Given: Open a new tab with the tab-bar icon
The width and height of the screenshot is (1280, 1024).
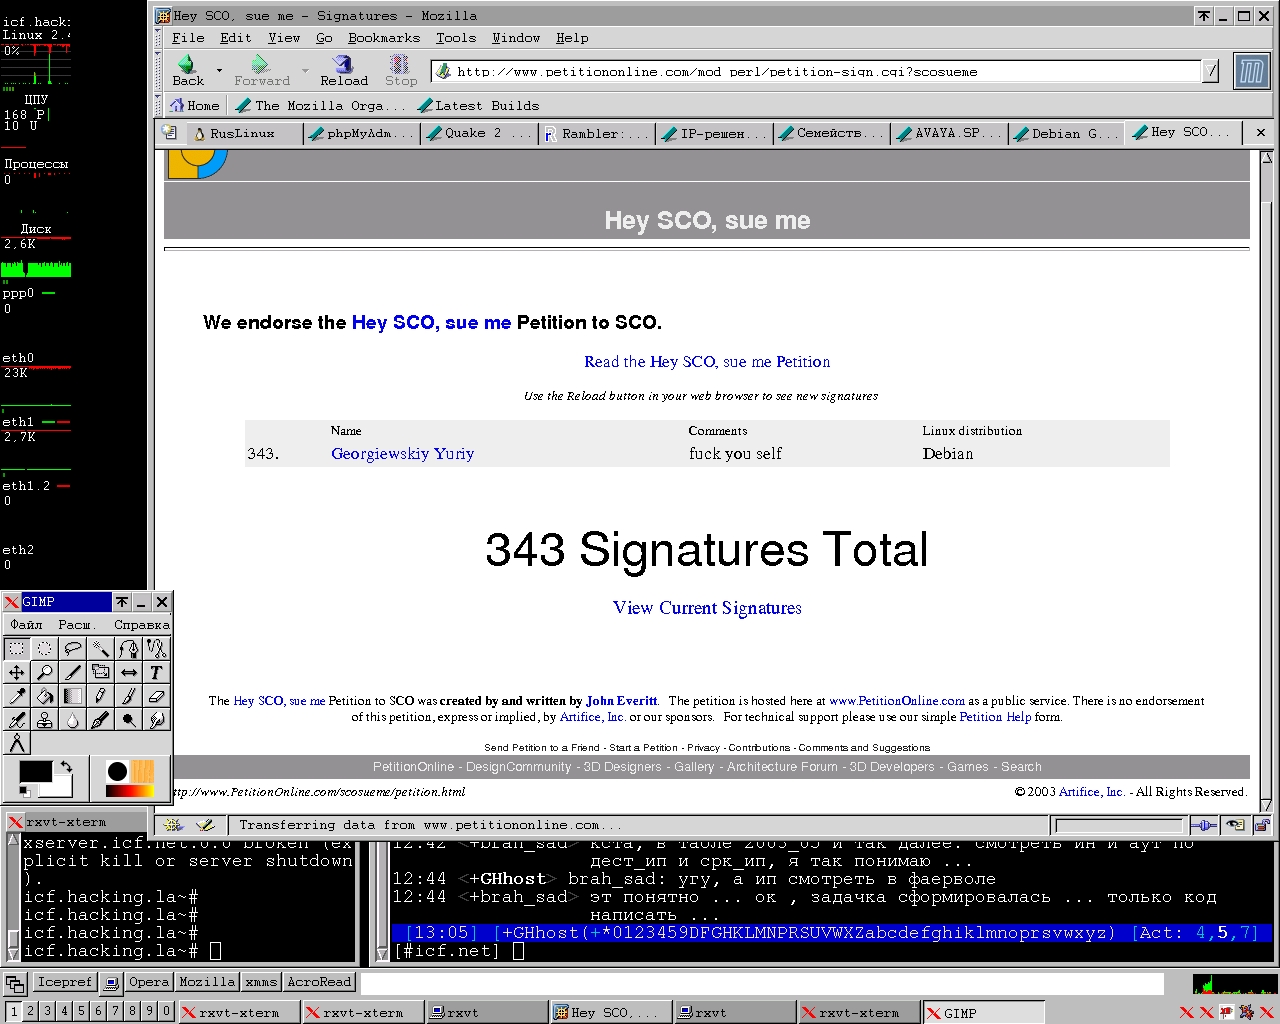Looking at the screenshot, I should point(170,133).
